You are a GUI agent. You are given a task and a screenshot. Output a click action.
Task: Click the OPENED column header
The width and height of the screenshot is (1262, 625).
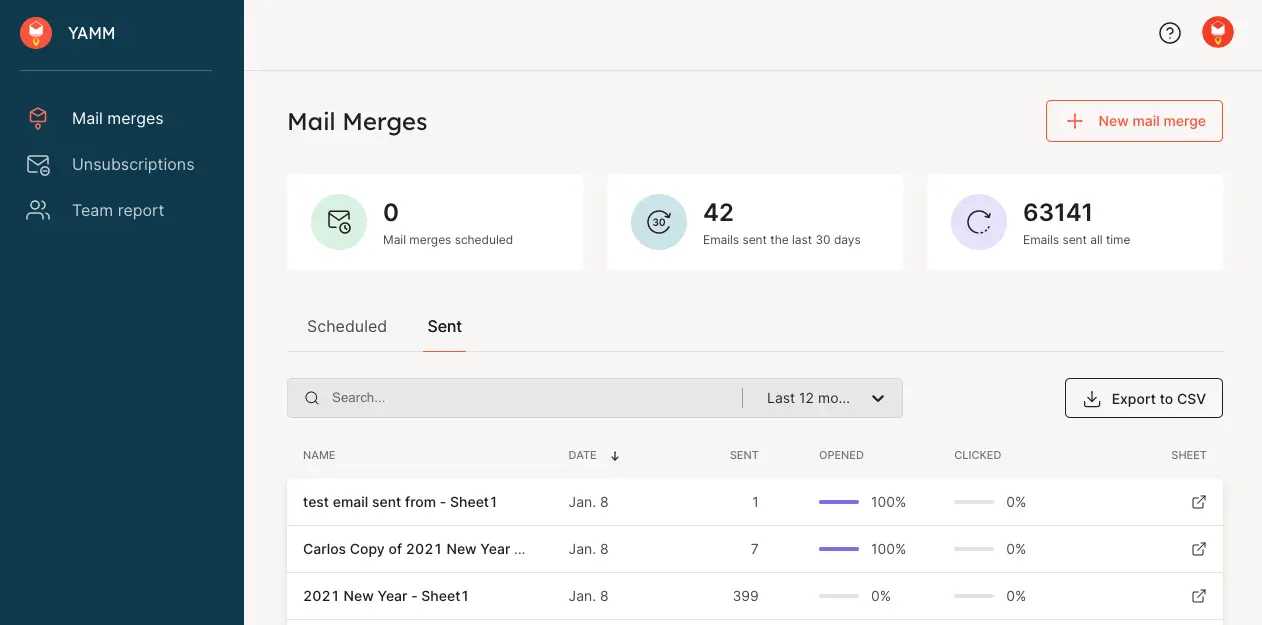(x=841, y=455)
